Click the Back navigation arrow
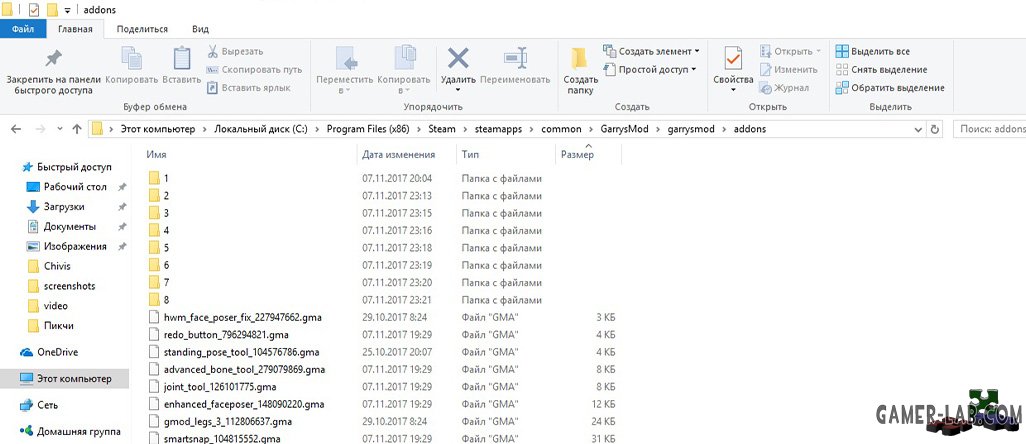Image resolution: width=1026 pixels, height=444 pixels. click(x=16, y=129)
